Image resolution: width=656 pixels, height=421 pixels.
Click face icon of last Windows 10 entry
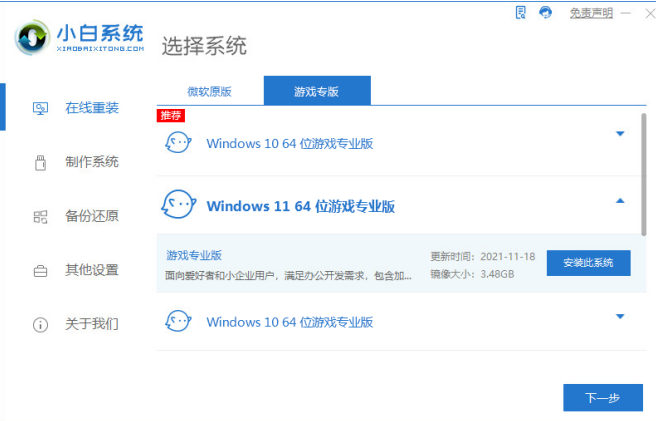point(178,321)
